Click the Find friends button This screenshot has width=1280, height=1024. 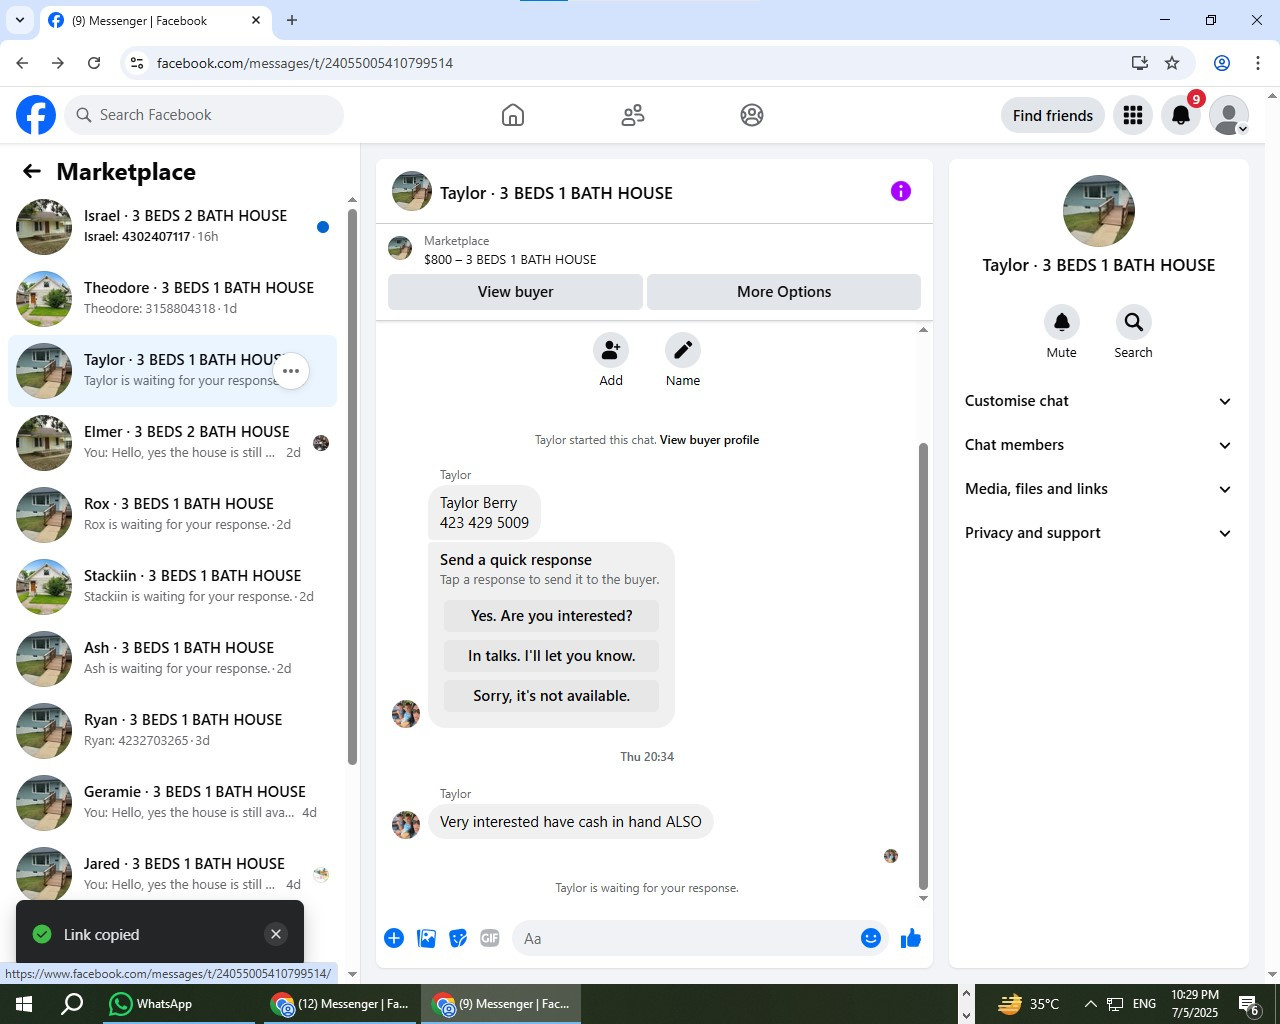(1053, 115)
